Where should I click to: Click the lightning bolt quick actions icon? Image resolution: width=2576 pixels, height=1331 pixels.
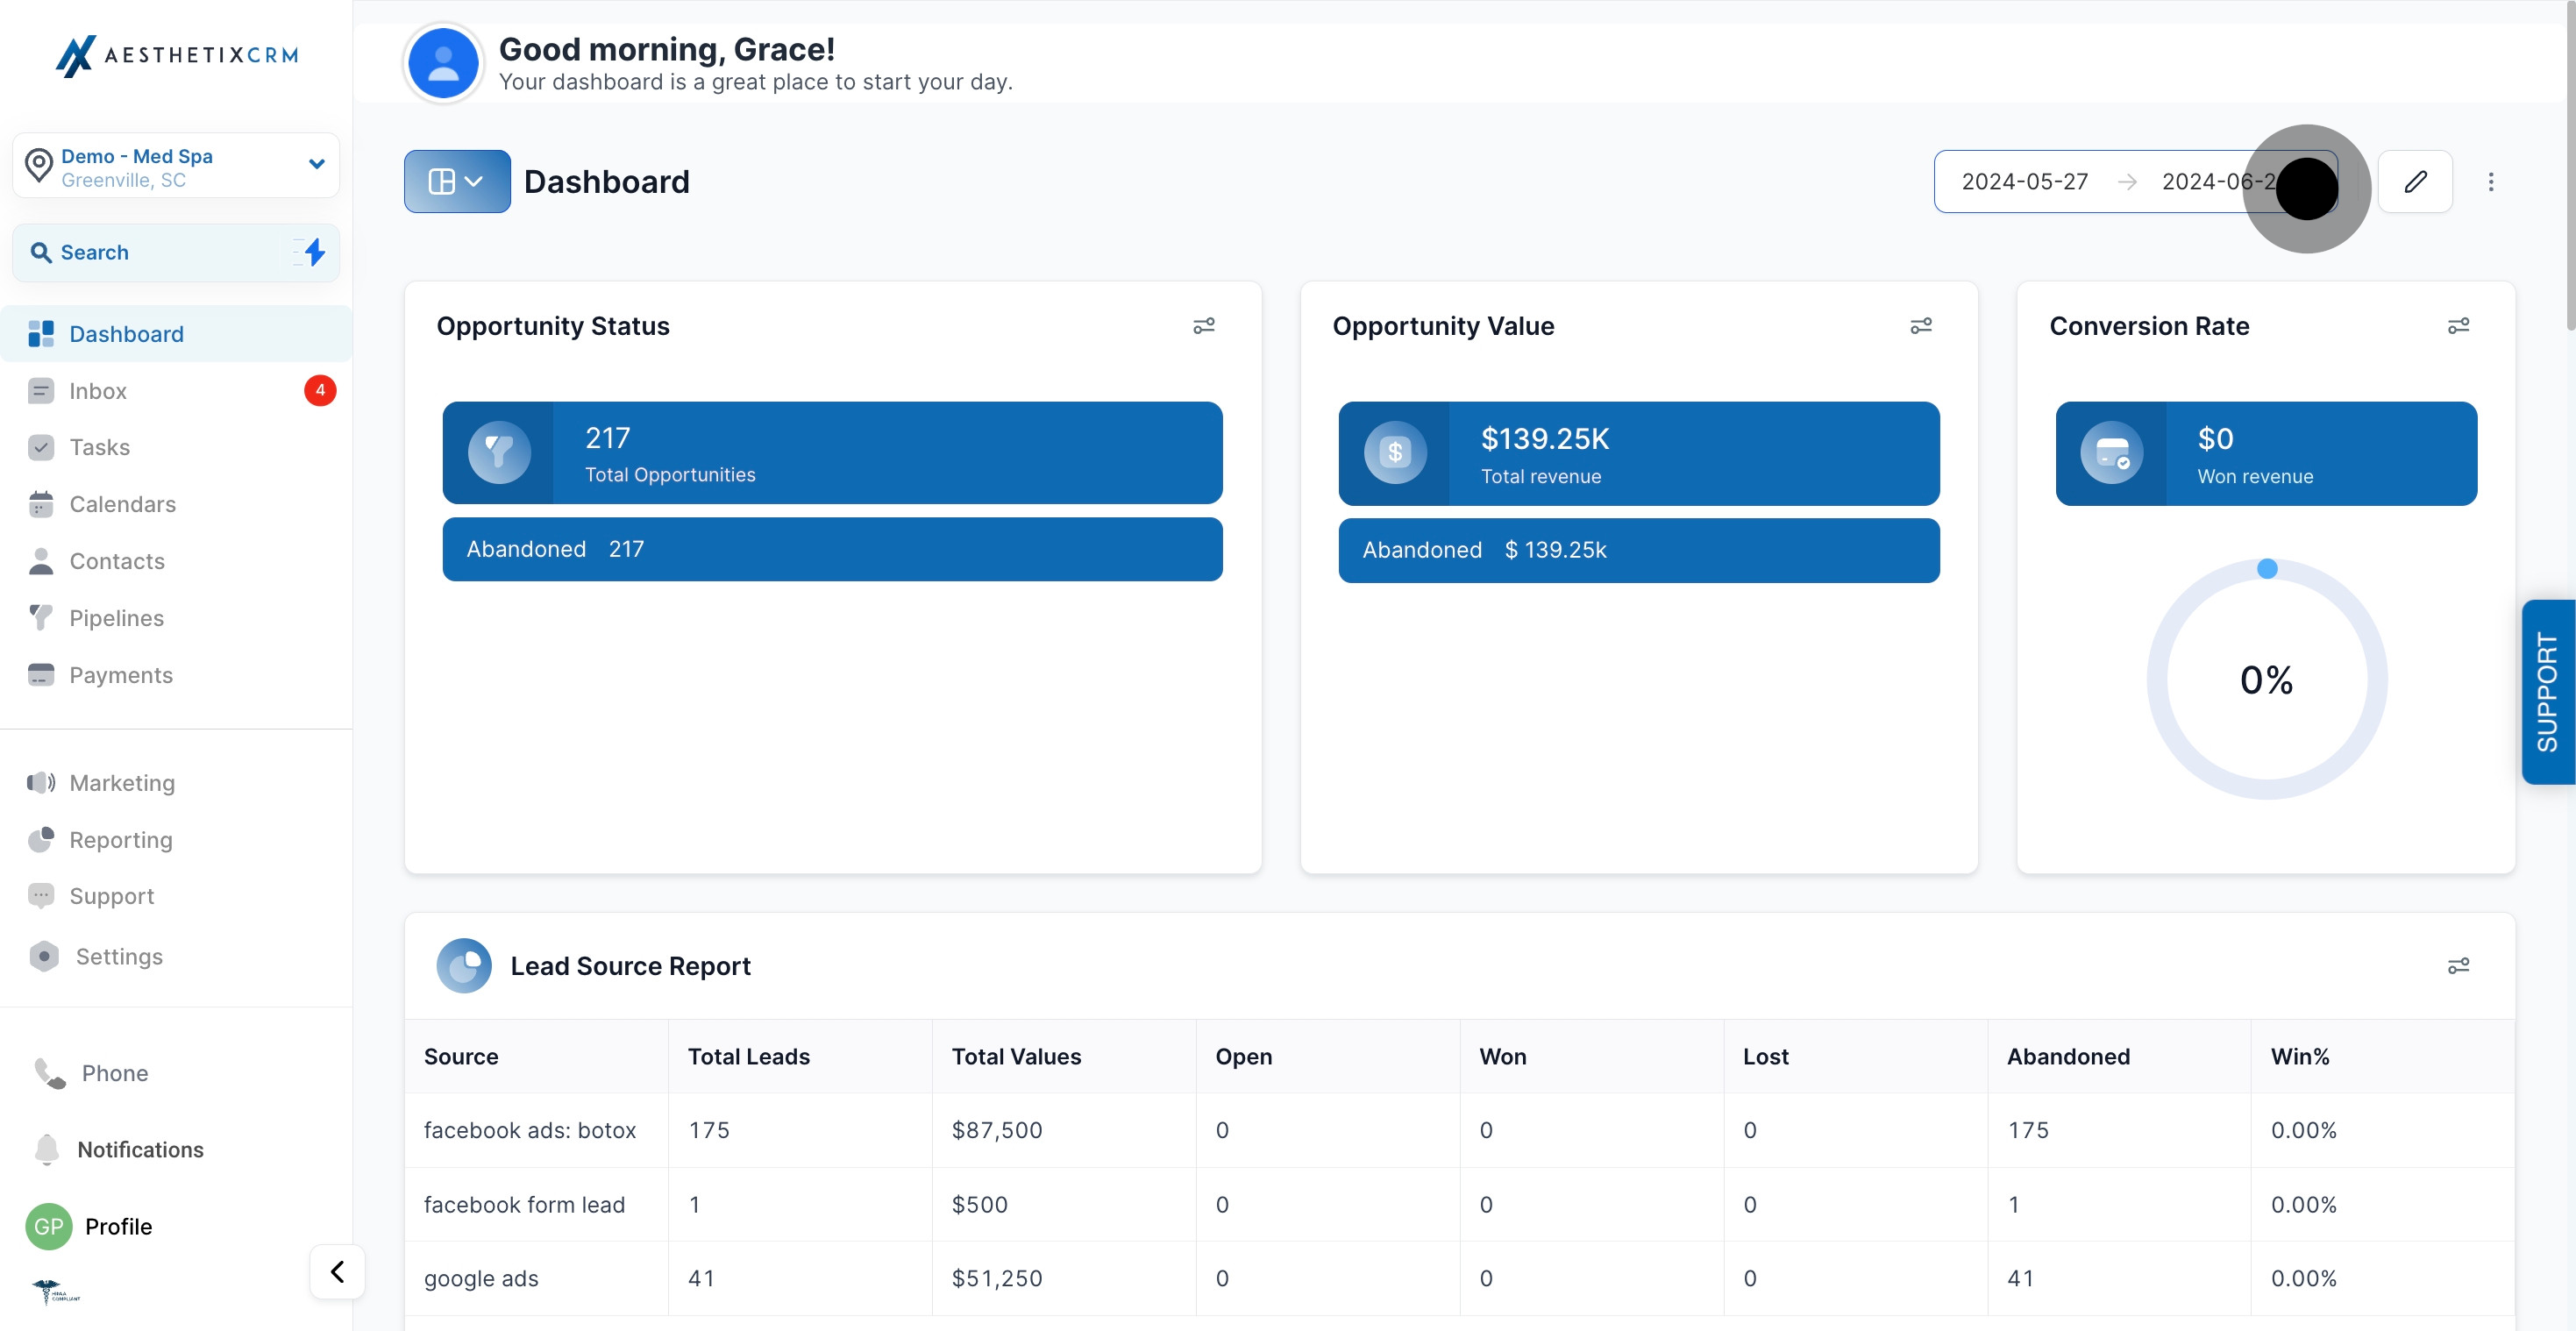pos(314,252)
